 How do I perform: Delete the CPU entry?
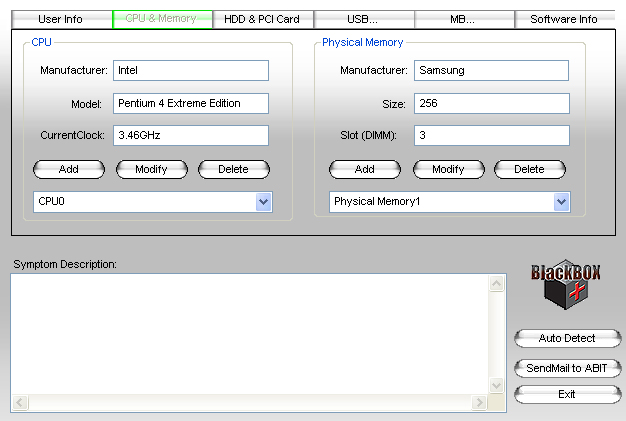[x=234, y=169]
